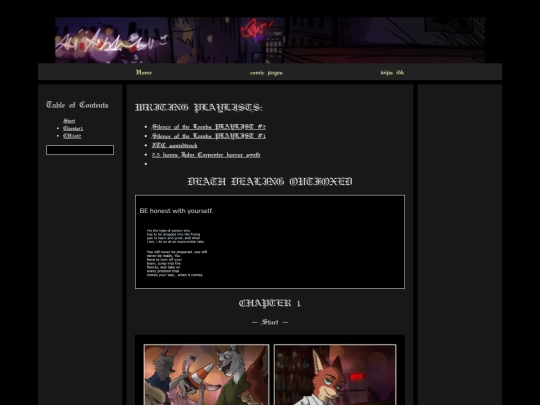Open comic panel with fox at bar

pos(335,375)
